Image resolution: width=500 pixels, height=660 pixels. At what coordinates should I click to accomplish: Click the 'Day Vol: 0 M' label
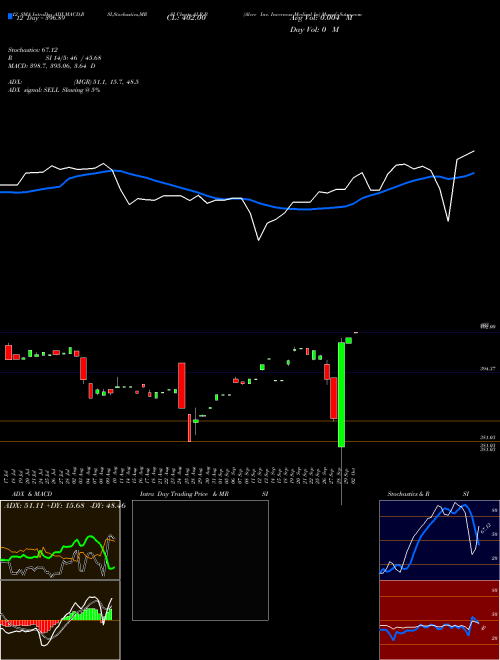[x=314, y=30]
